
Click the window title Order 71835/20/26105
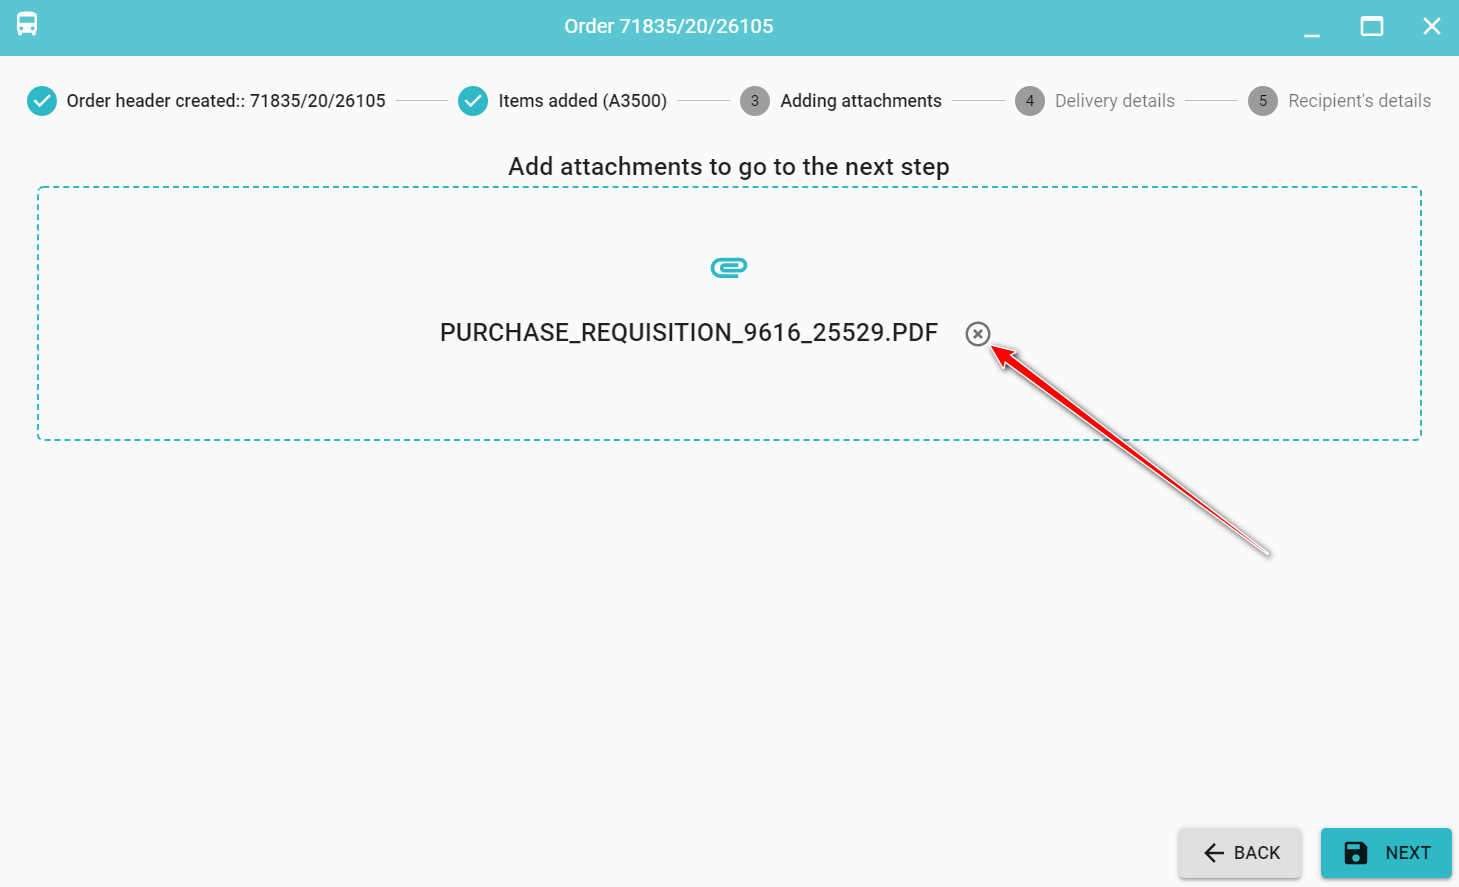(669, 26)
